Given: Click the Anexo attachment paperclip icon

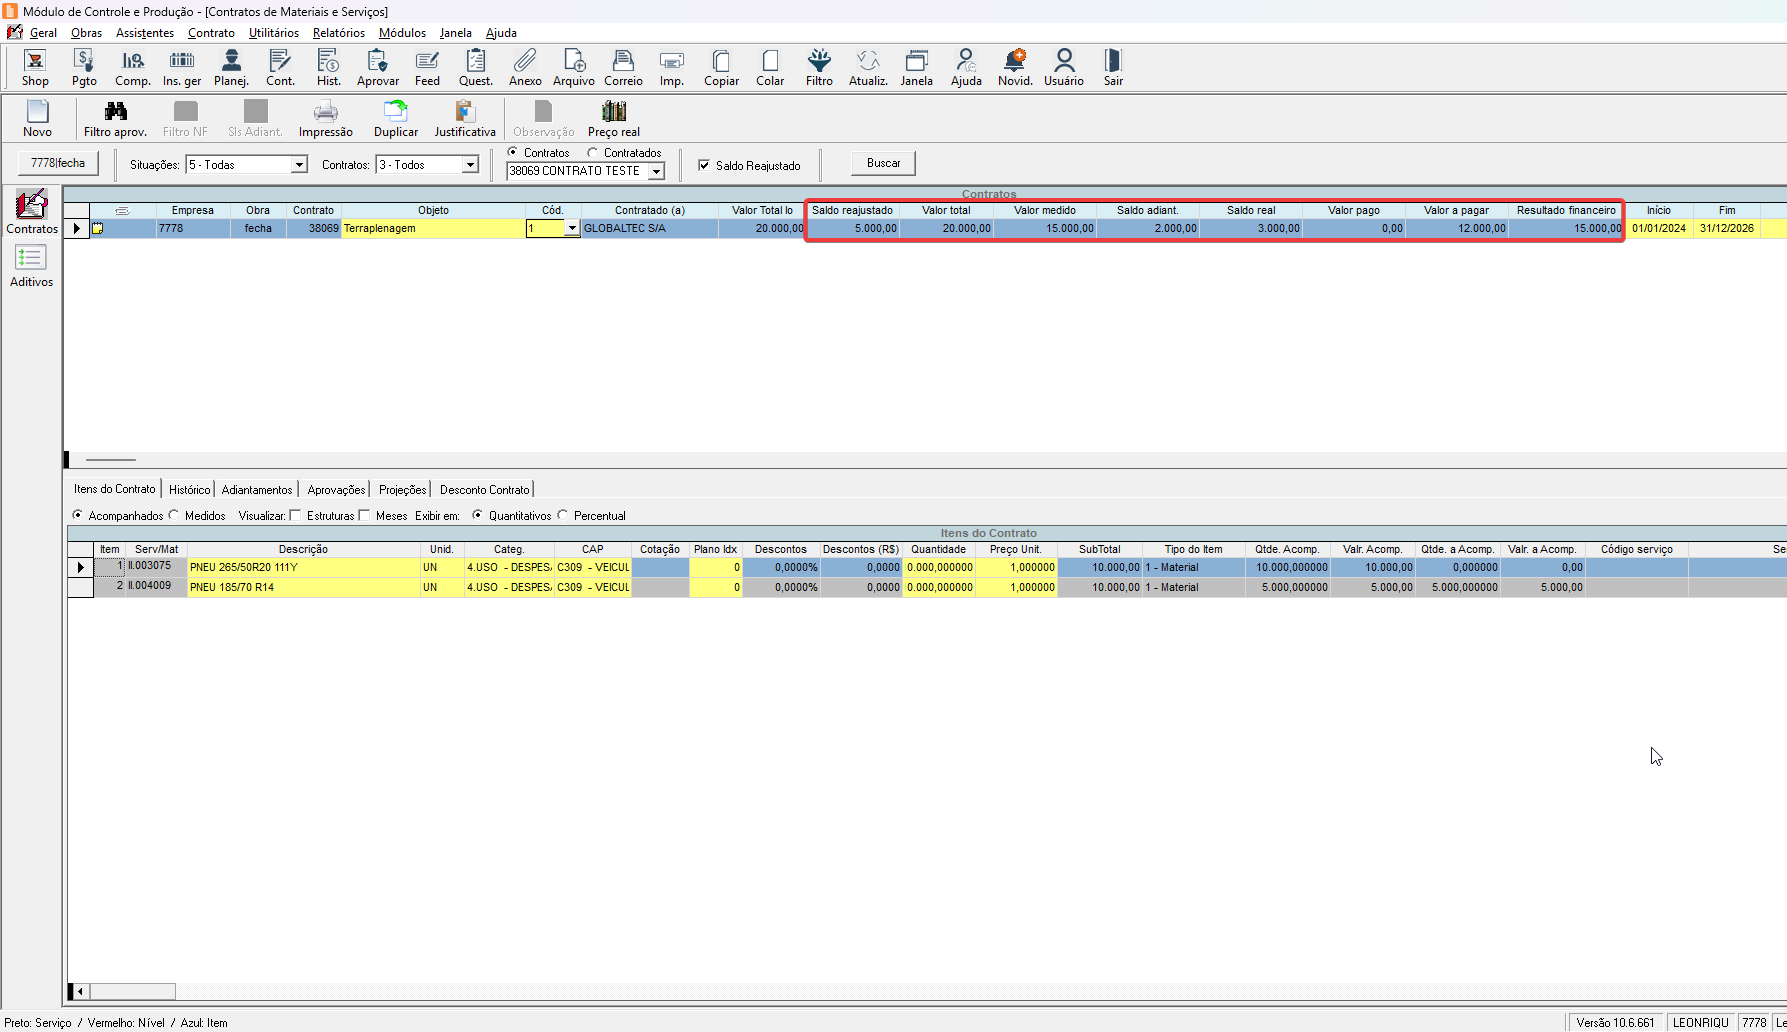Looking at the screenshot, I should click(x=525, y=68).
